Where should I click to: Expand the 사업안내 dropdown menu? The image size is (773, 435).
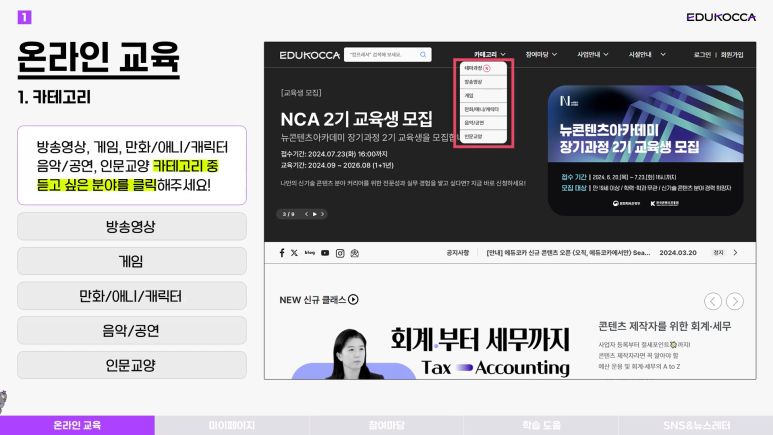[593, 54]
